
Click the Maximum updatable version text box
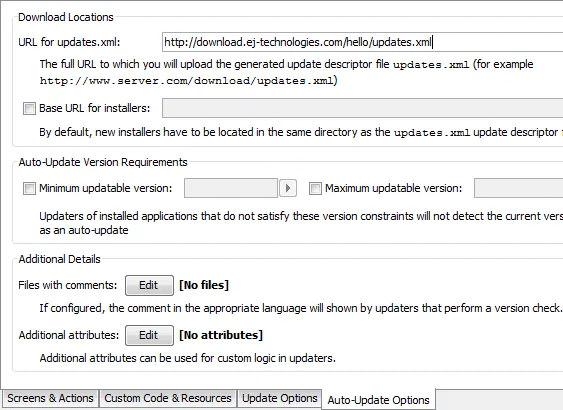518,188
